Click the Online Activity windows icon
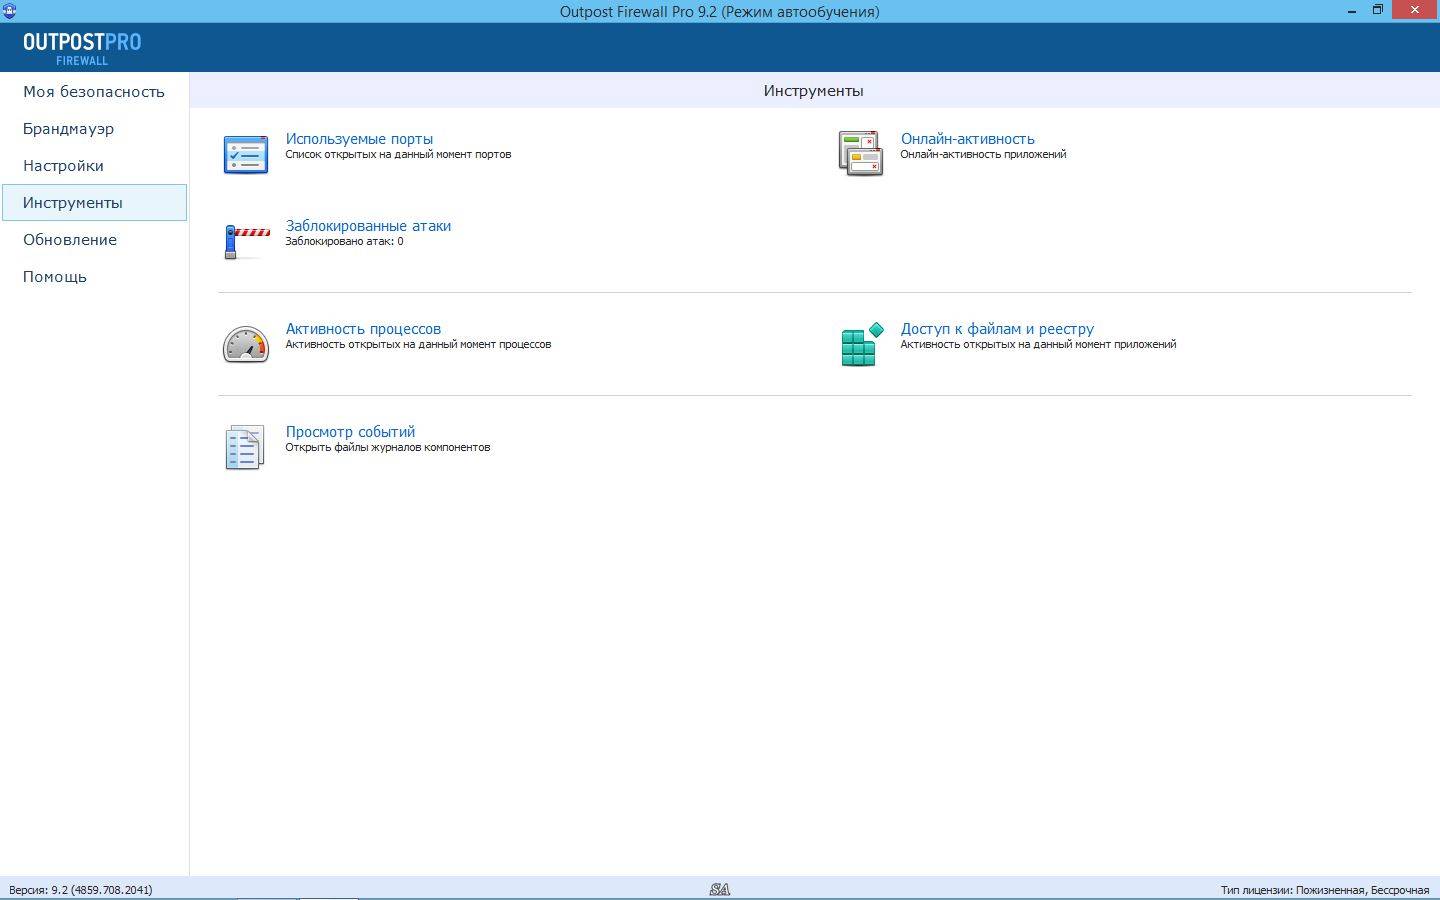1440x900 pixels. click(861, 154)
